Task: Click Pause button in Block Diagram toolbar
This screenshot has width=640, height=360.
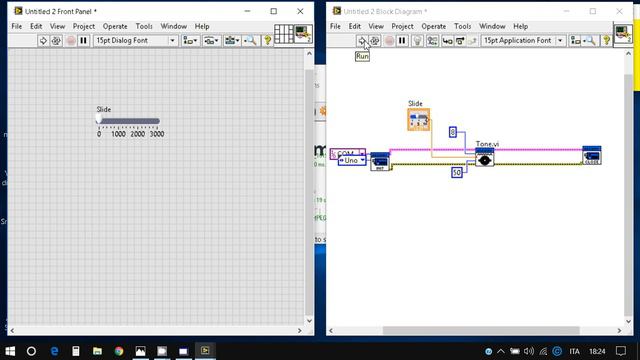Action: [x=402, y=40]
